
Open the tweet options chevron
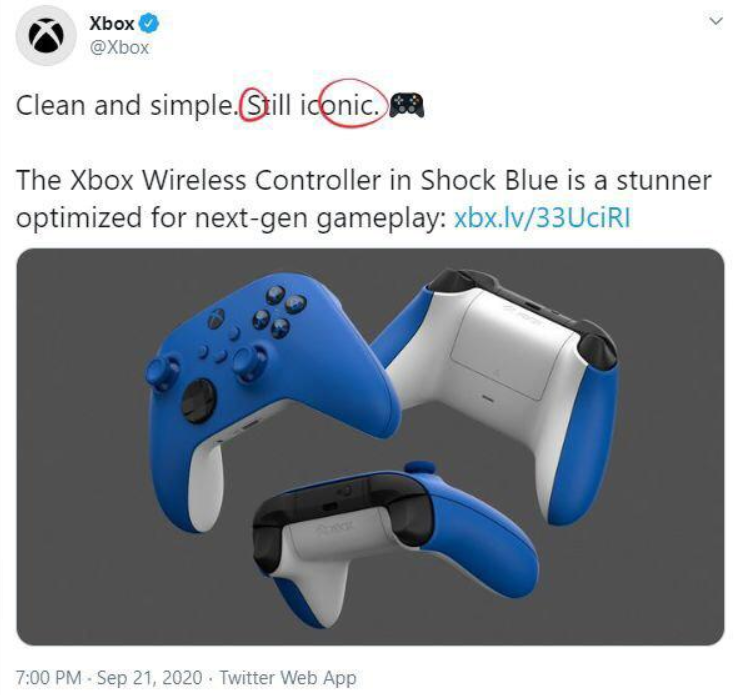pyautogui.click(x=716, y=21)
